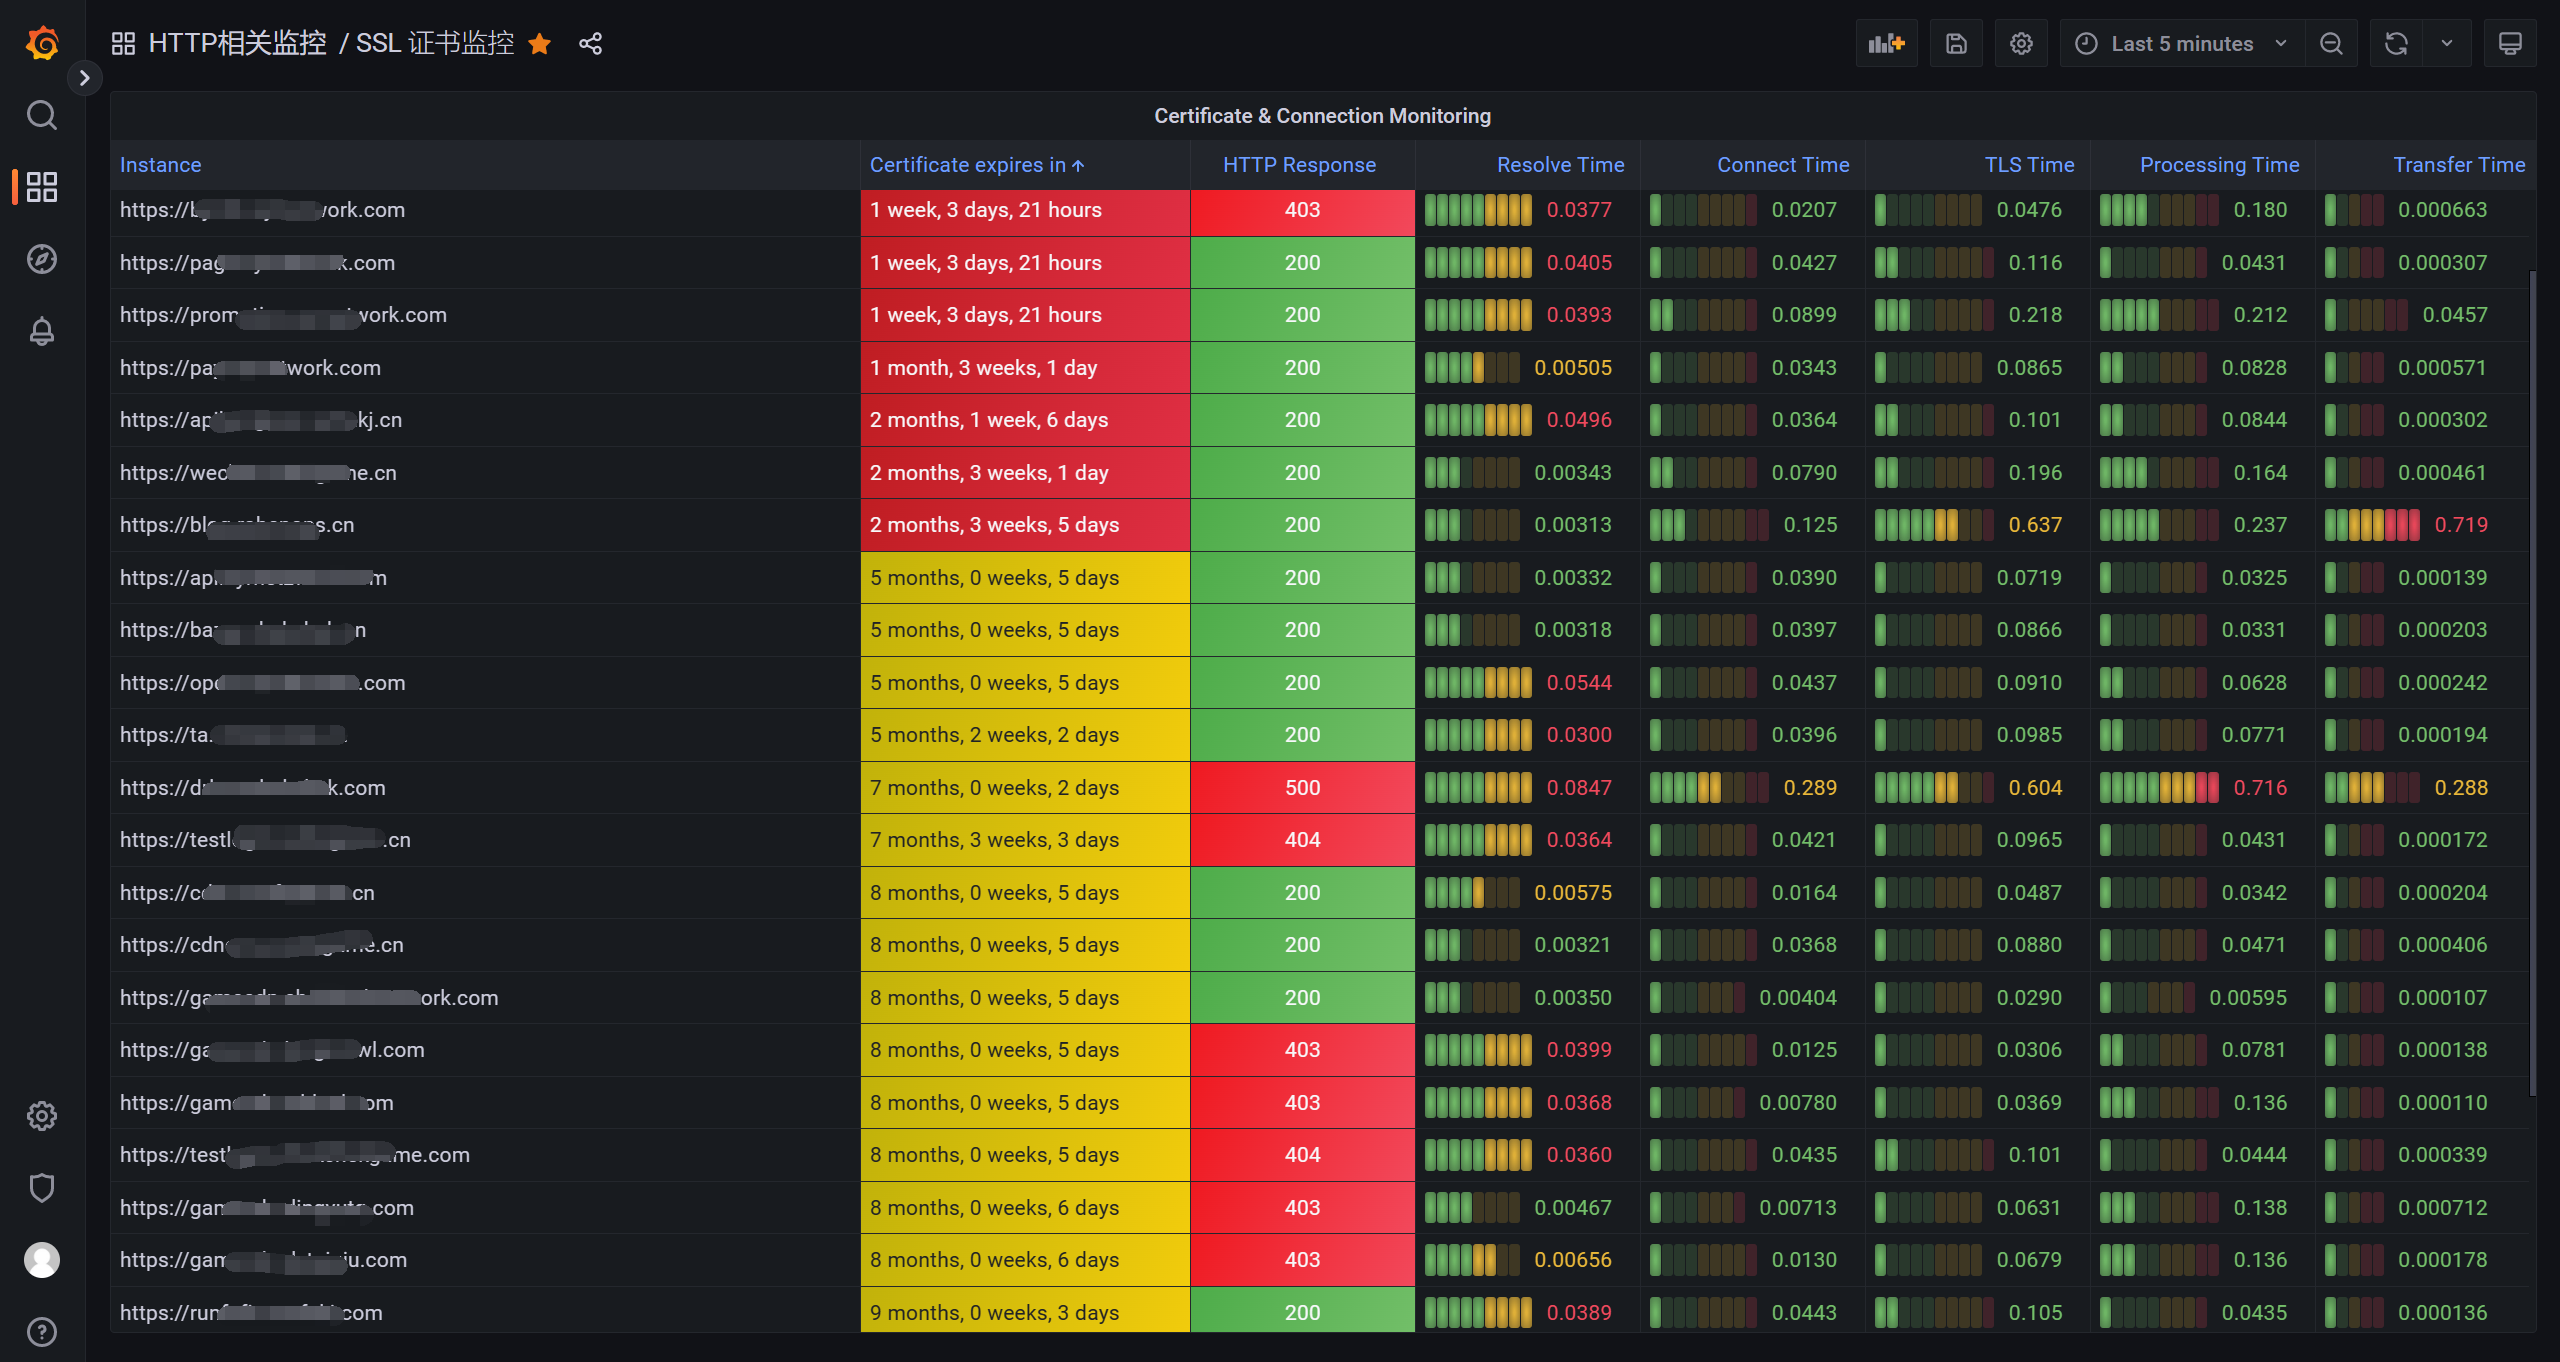This screenshot has width=2560, height=1362.
Task: Click the 0.125 connect time value
Action: point(1810,525)
